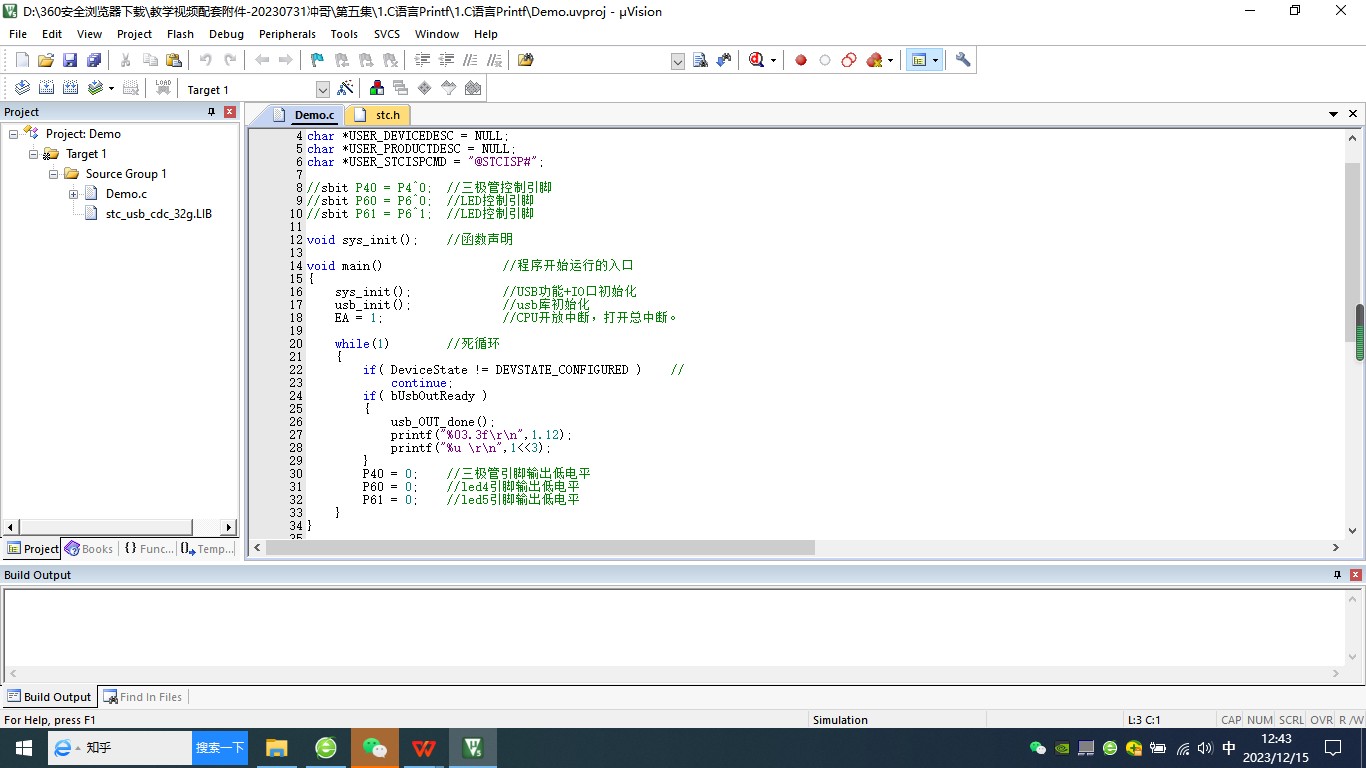The width and height of the screenshot is (1366, 768).
Task: Switch to Find In Files tab
Action: (142, 697)
